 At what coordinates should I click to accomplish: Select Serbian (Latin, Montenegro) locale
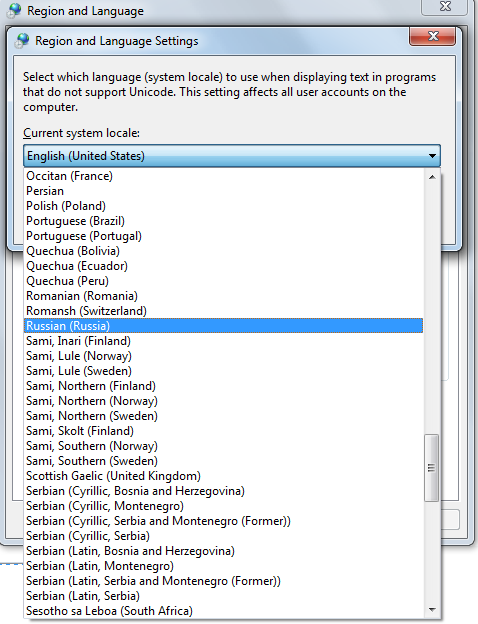pyautogui.click(x=223, y=566)
